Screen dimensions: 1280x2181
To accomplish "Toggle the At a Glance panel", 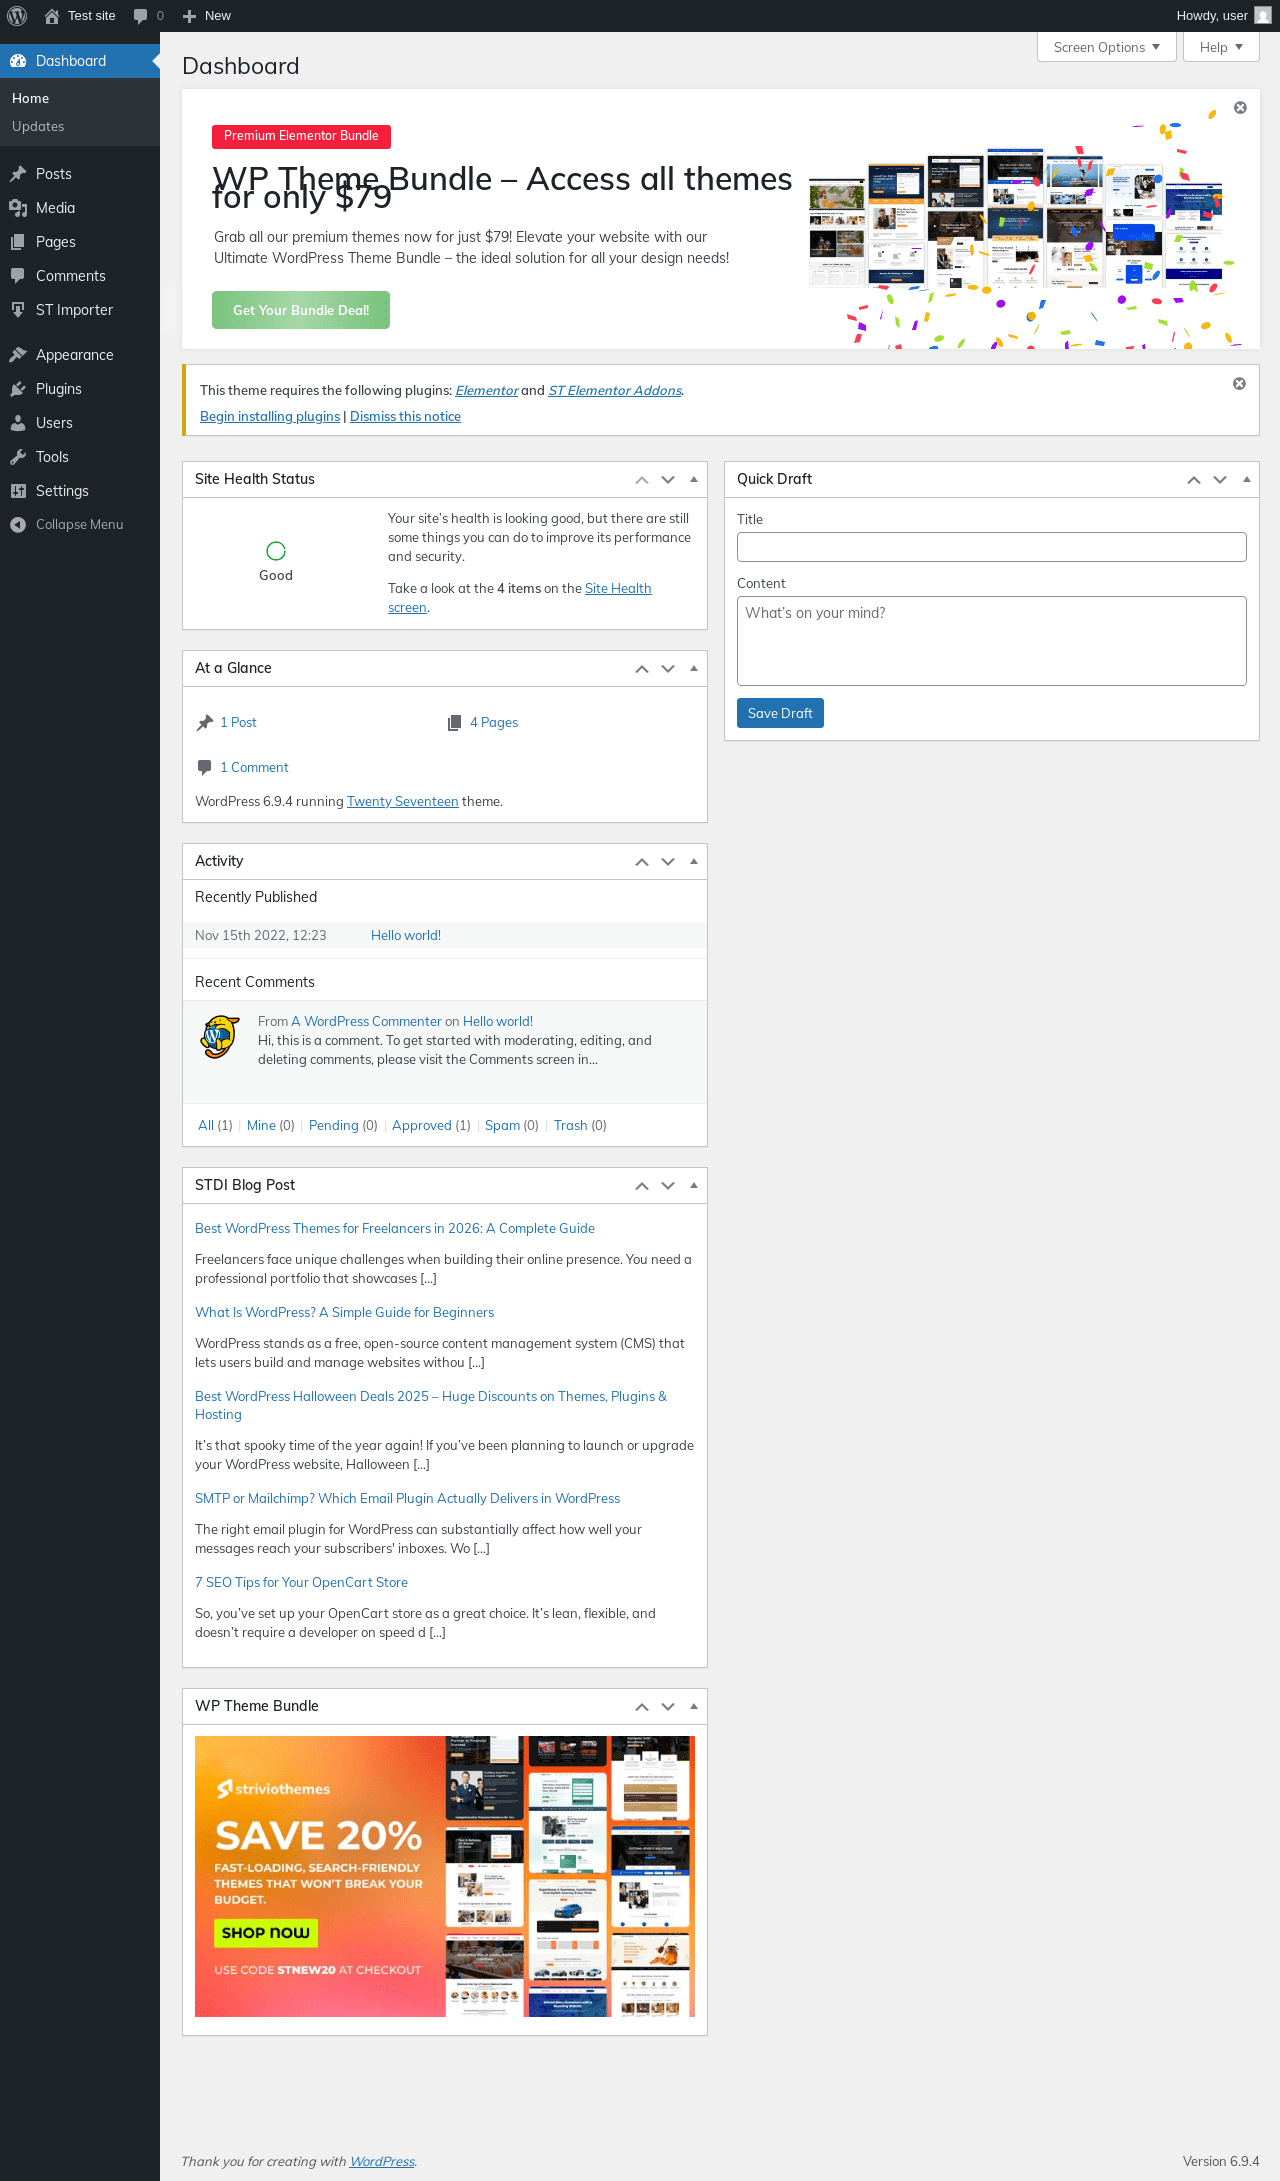I will [x=694, y=669].
